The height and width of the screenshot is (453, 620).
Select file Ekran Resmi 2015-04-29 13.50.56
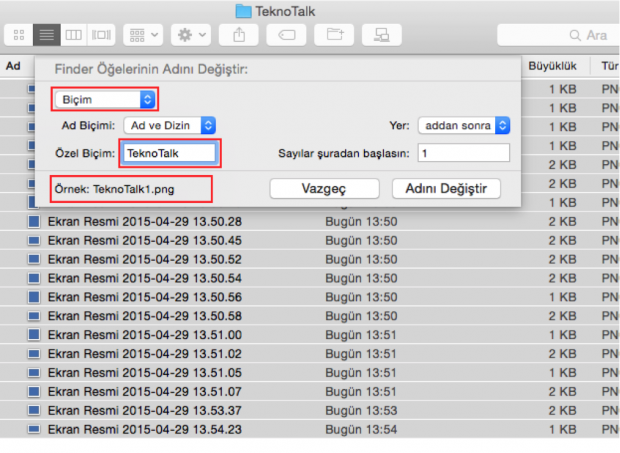[145, 297]
